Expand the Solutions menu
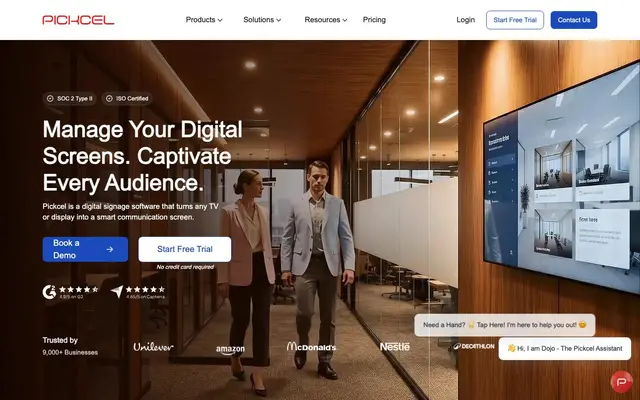Viewport: 640px width, 400px height. (262, 20)
